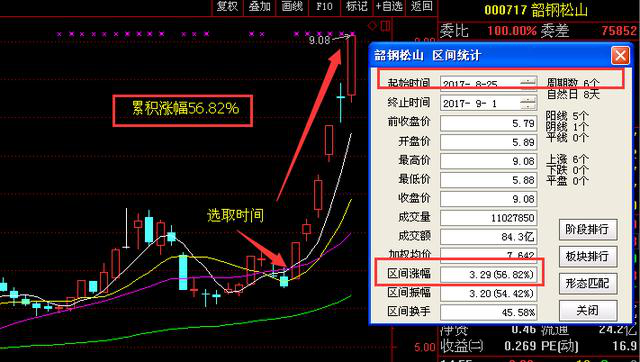
Task: Click the window-layout icon beside the diamond
Action: [385, 26]
